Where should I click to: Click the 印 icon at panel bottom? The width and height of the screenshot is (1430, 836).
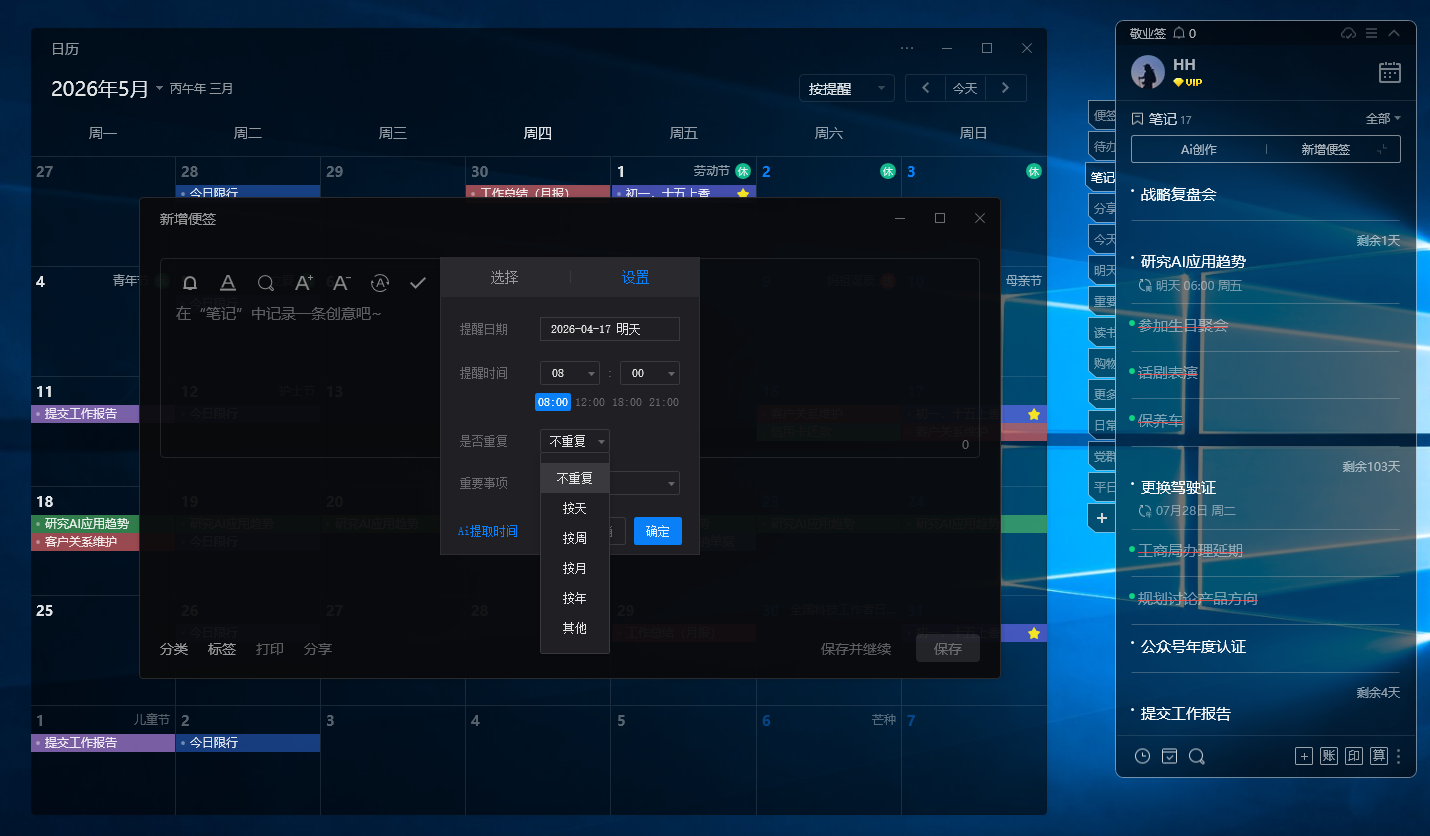(1354, 756)
